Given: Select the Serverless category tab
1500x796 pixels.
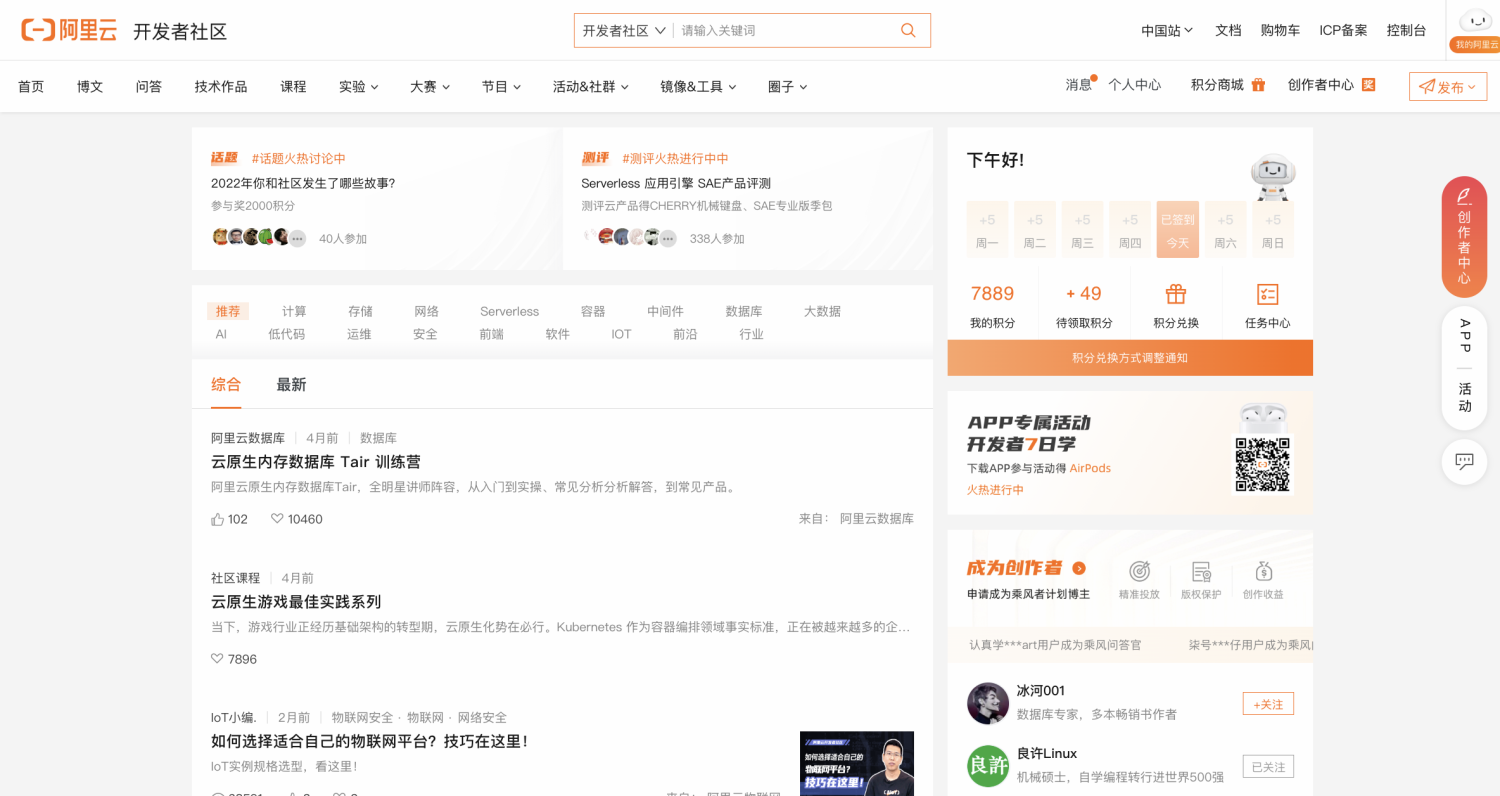Looking at the screenshot, I should 509,311.
